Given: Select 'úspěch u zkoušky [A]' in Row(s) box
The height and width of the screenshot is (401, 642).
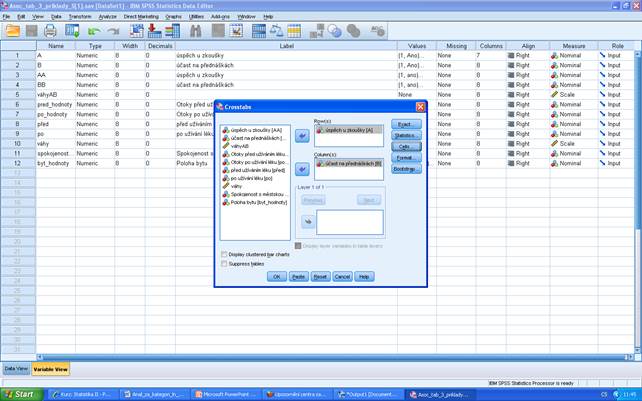Looking at the screenshot, I should [x=349, y=130].
